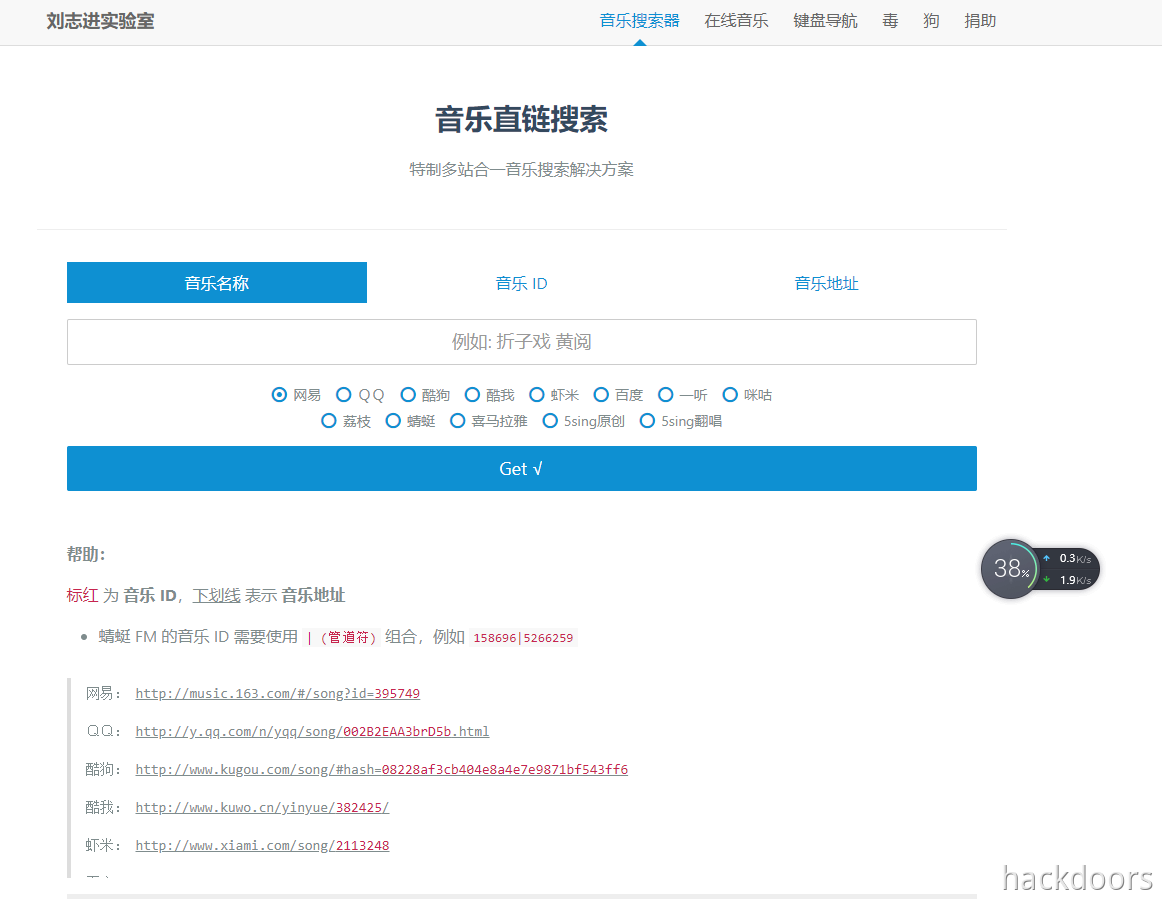Click the music name search input field
Image resolution: width=1162 pixels, height=899 pixels.
point(521,342)
